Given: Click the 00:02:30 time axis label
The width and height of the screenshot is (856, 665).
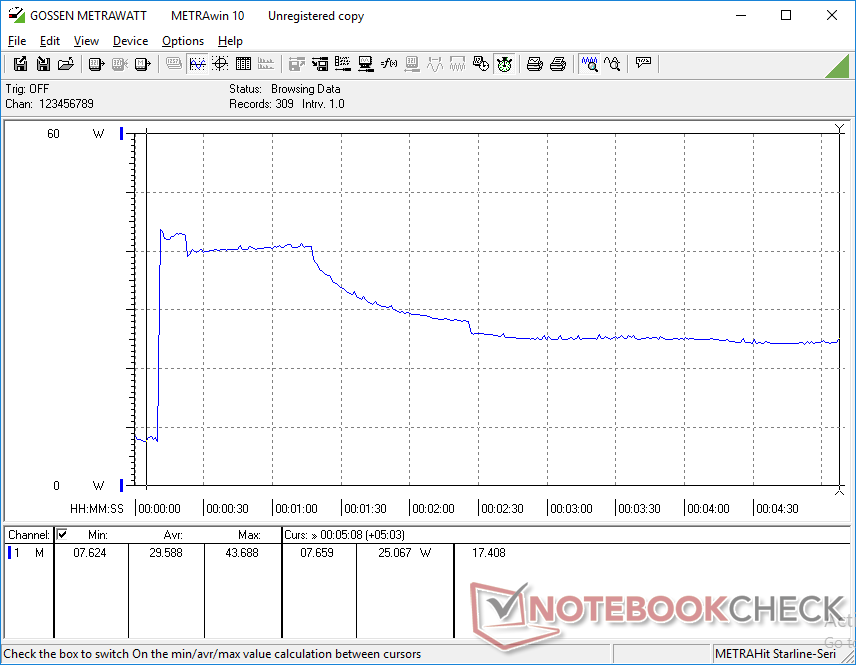Looking at the screenshot, I should click(502, 509).
